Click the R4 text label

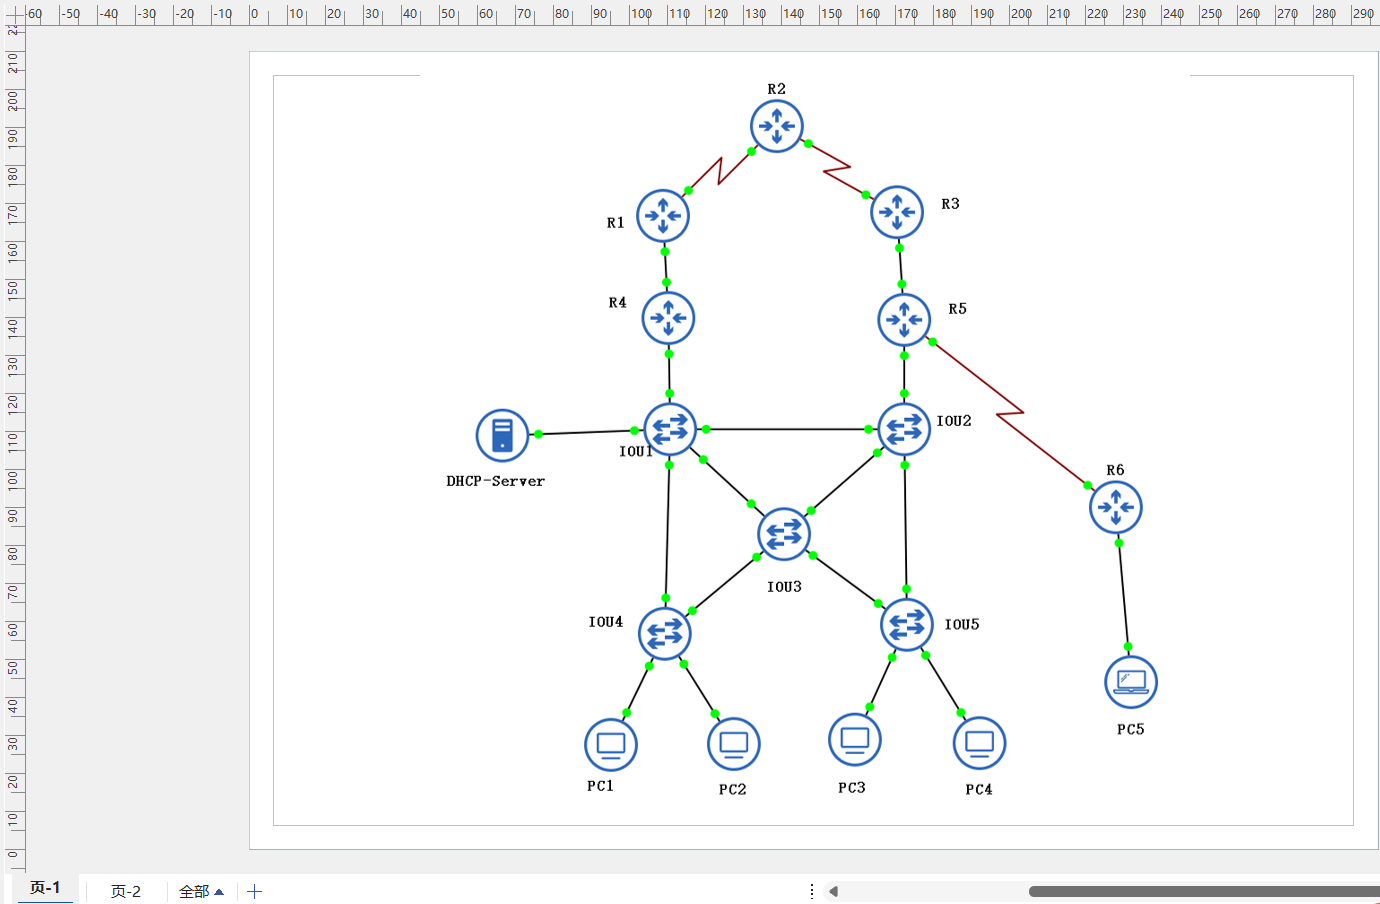click(x=617, y=302)
